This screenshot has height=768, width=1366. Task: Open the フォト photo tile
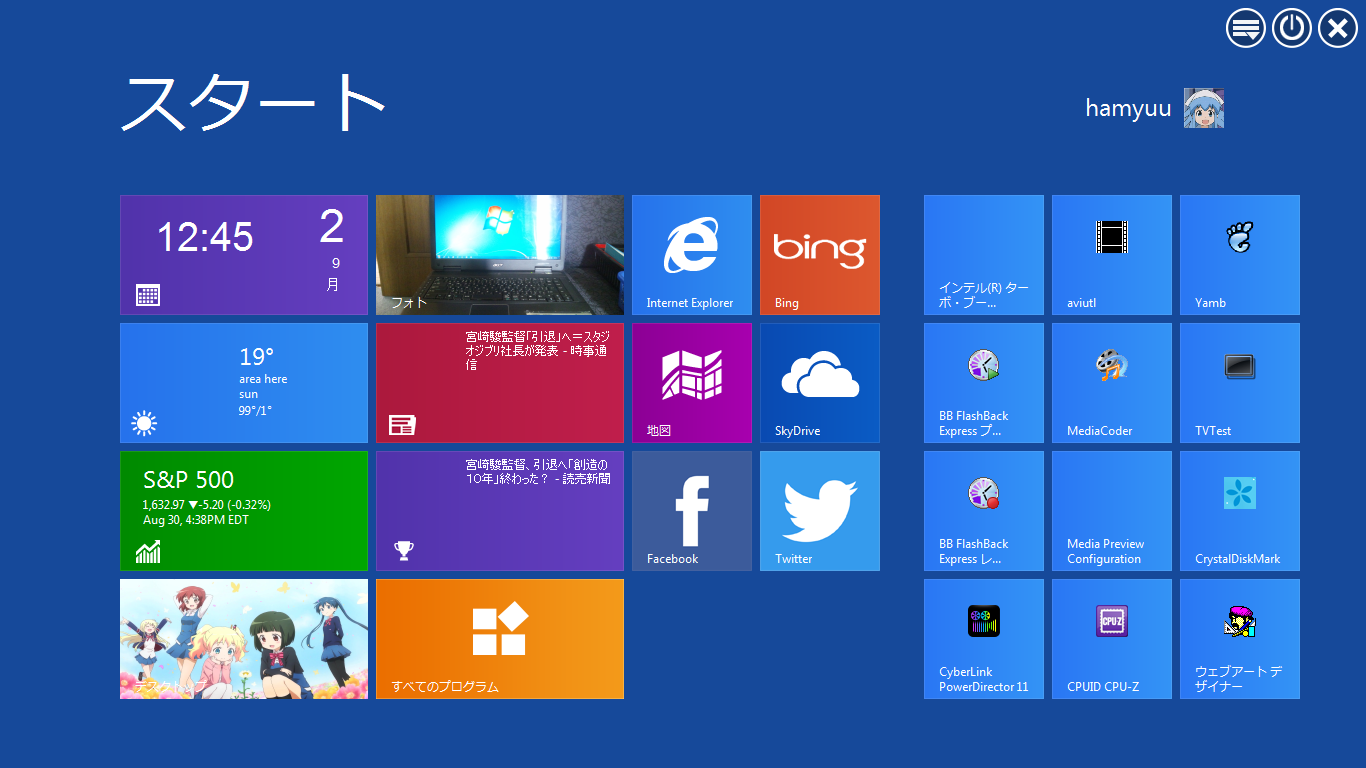point(500,255)
